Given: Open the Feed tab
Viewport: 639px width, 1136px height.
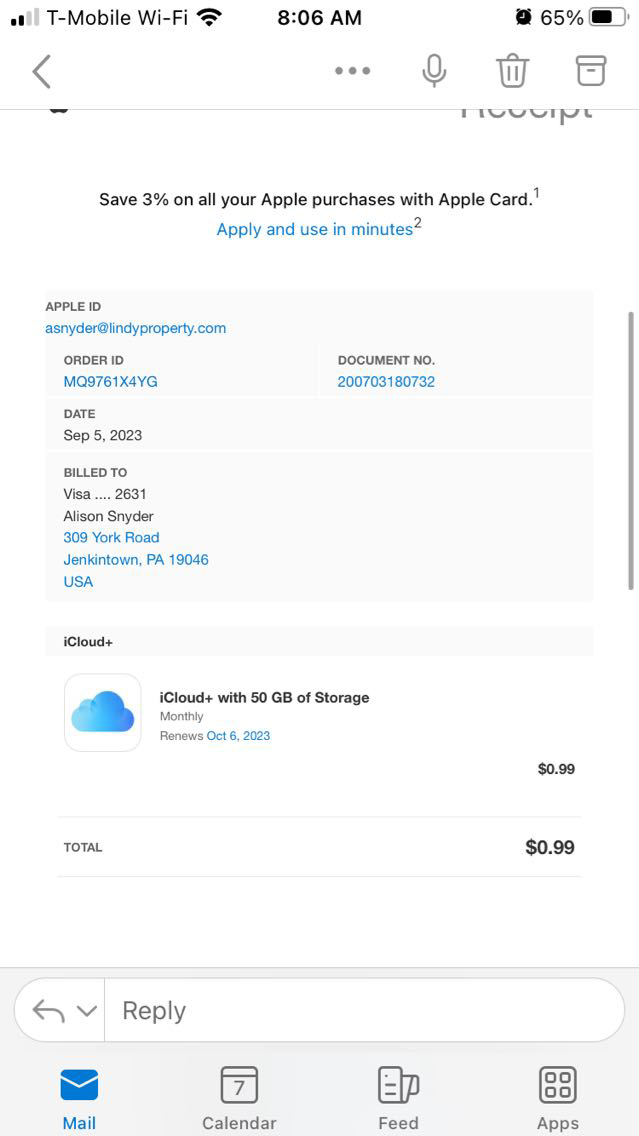Looking at the screenshot, I should (398, 1098).
